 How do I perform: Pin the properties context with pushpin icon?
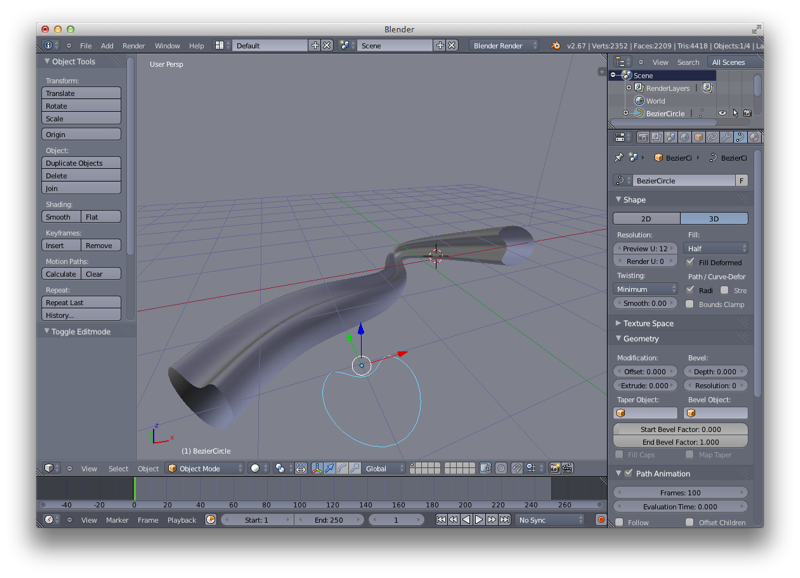619,158
